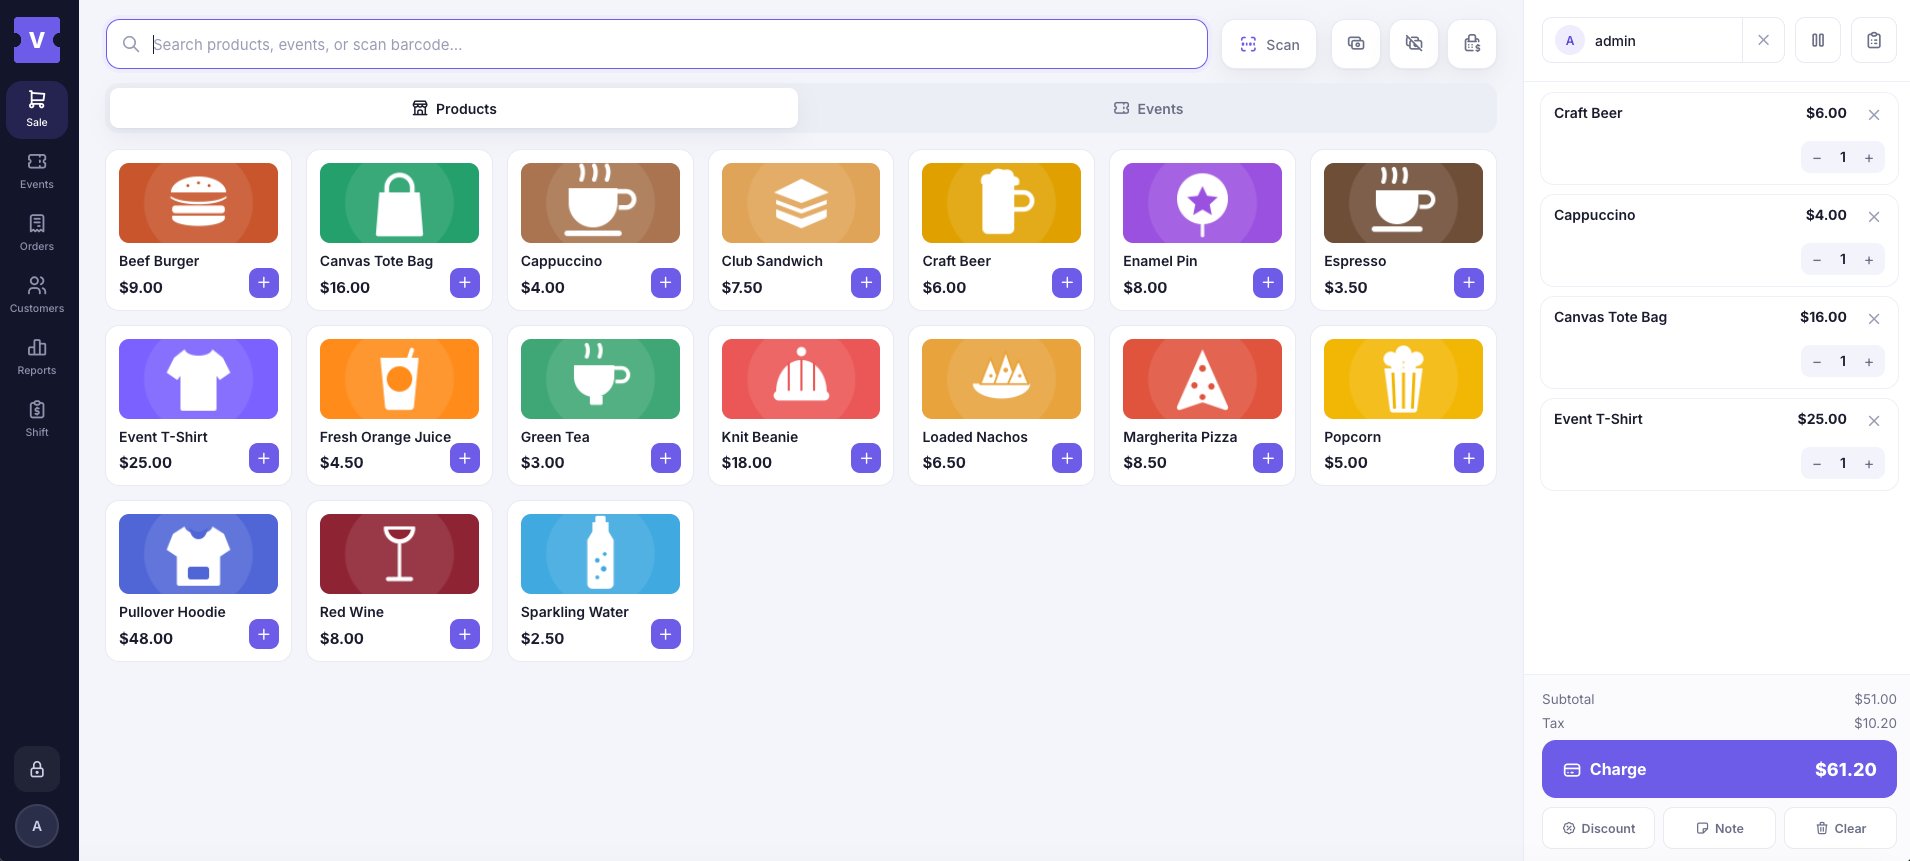Click the Craft Beer cart item name

point(1588,113)
